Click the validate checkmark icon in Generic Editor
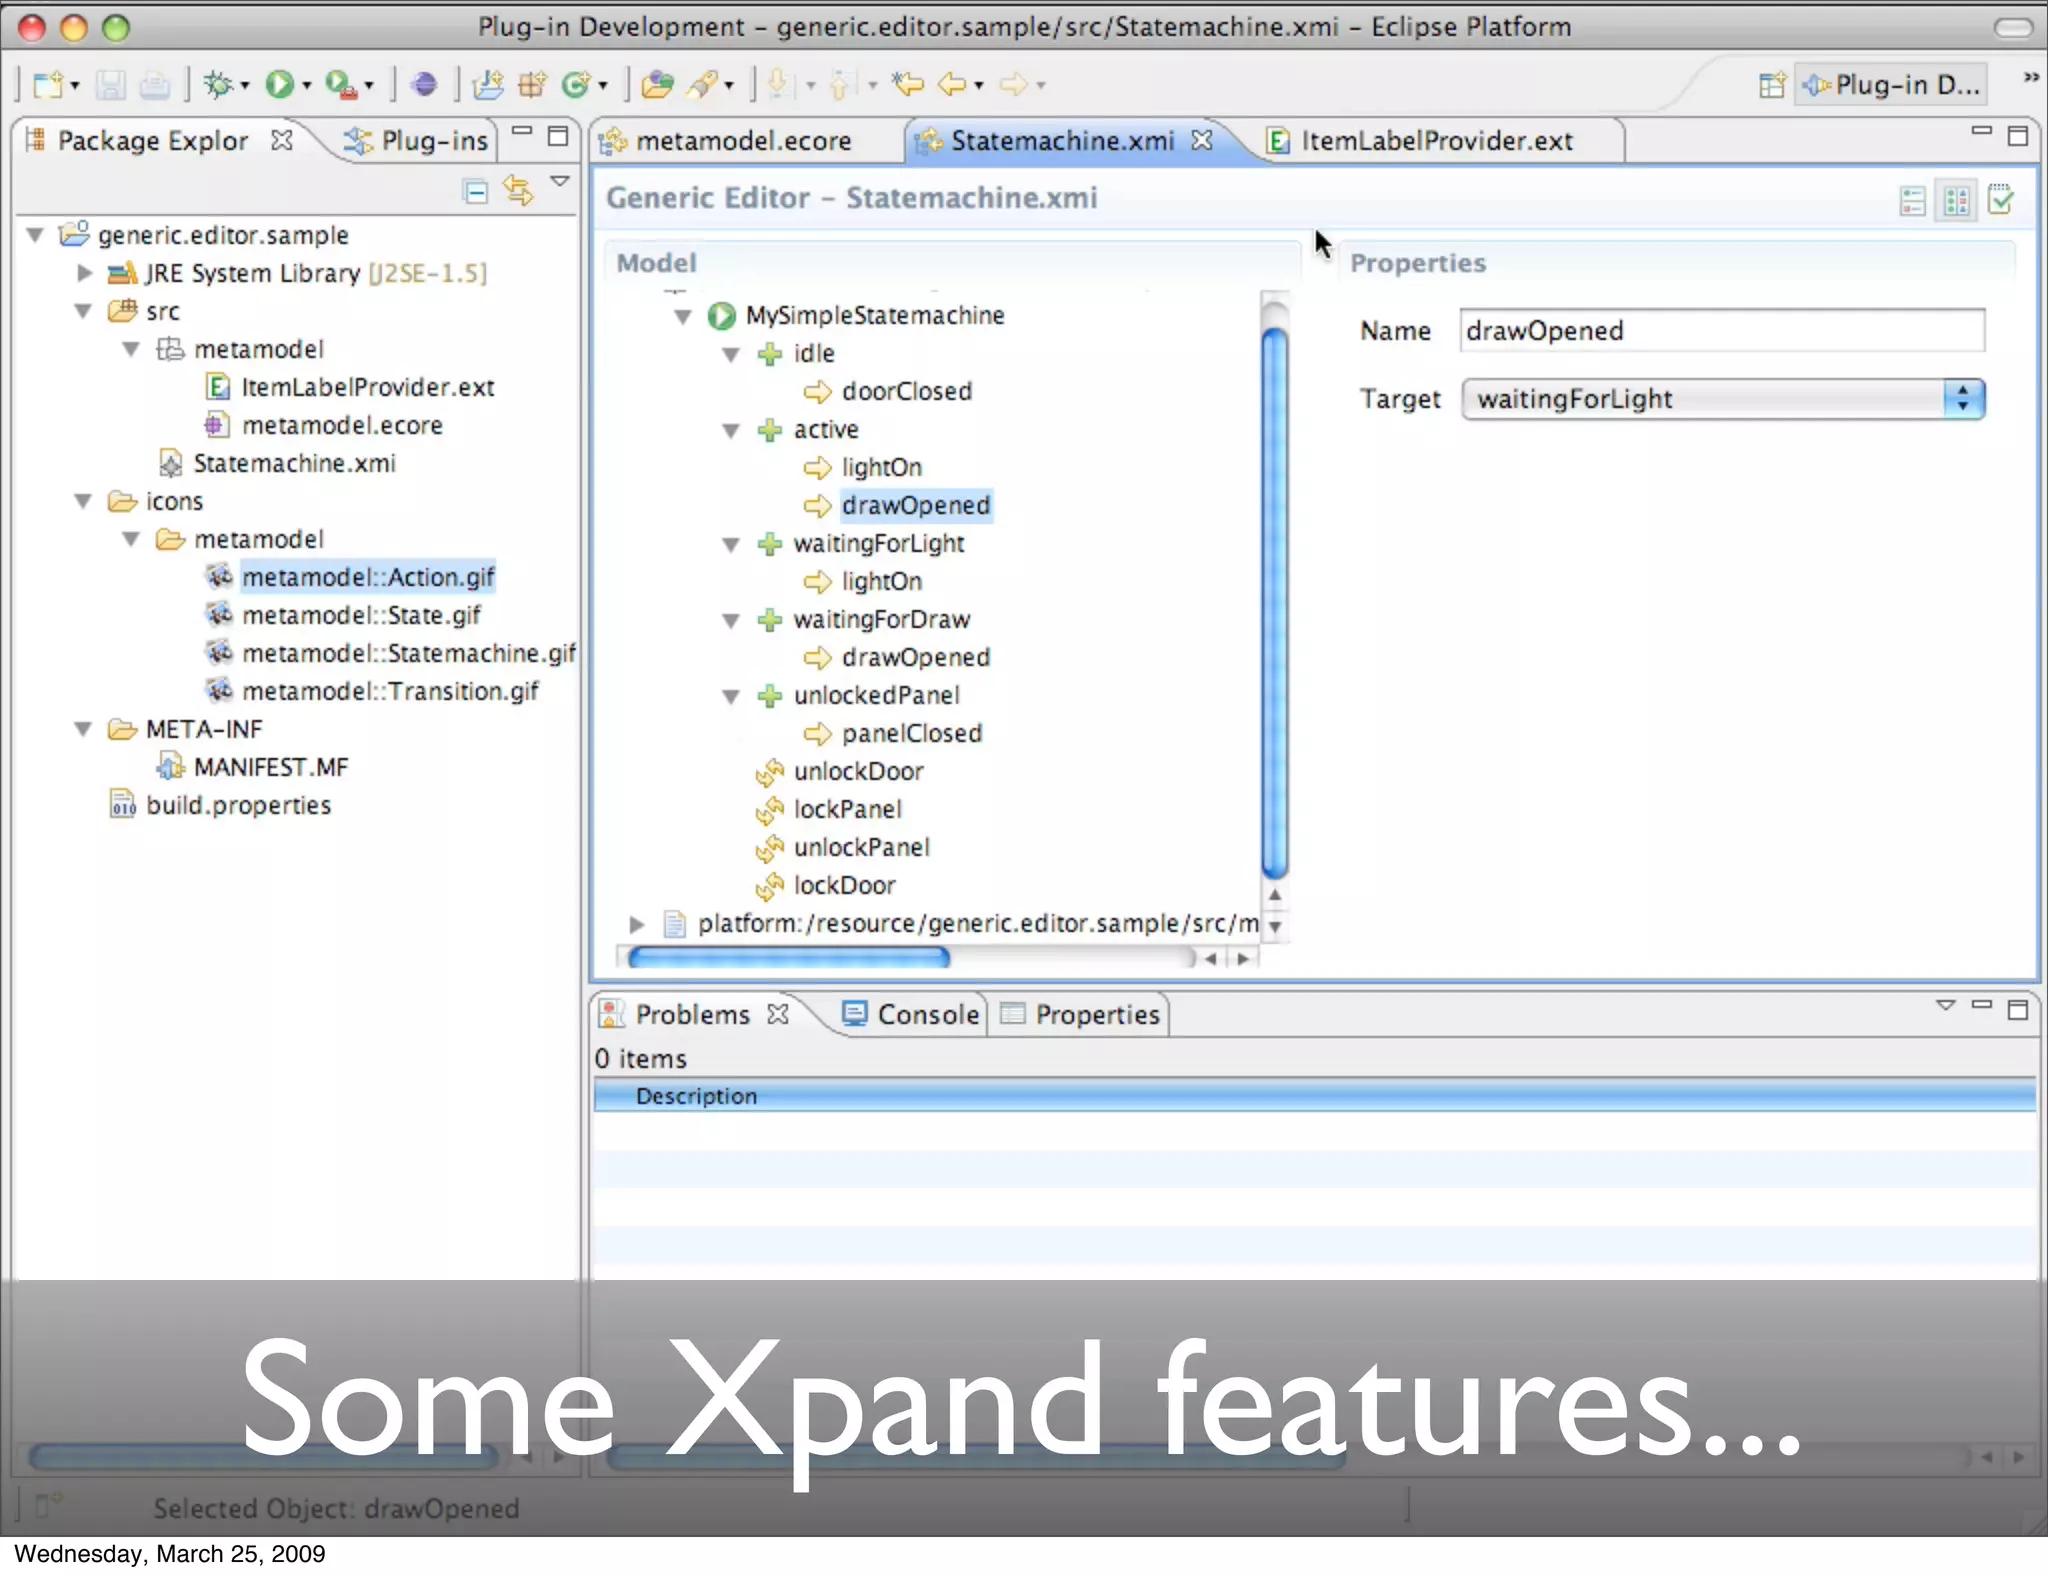This screenshot has width=2048, height=1576. (x=2001, y=200)
